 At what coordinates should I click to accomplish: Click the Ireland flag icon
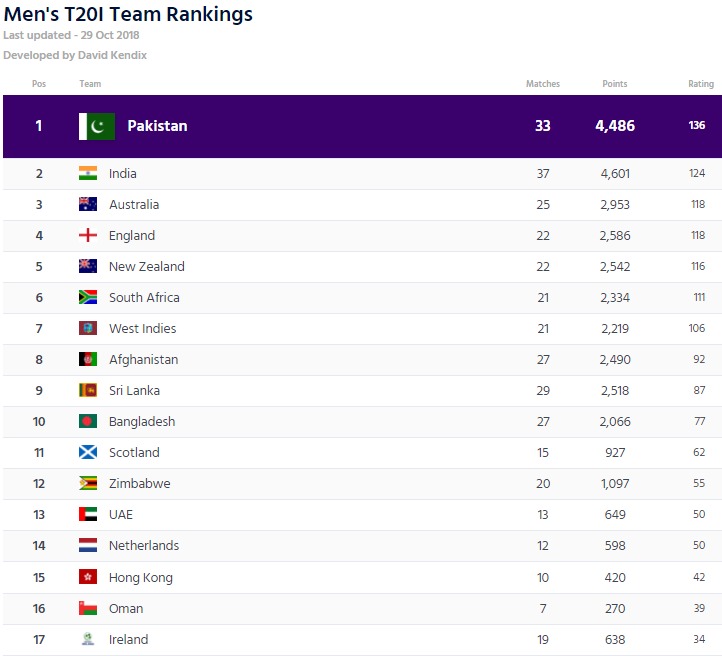point(88,639)
